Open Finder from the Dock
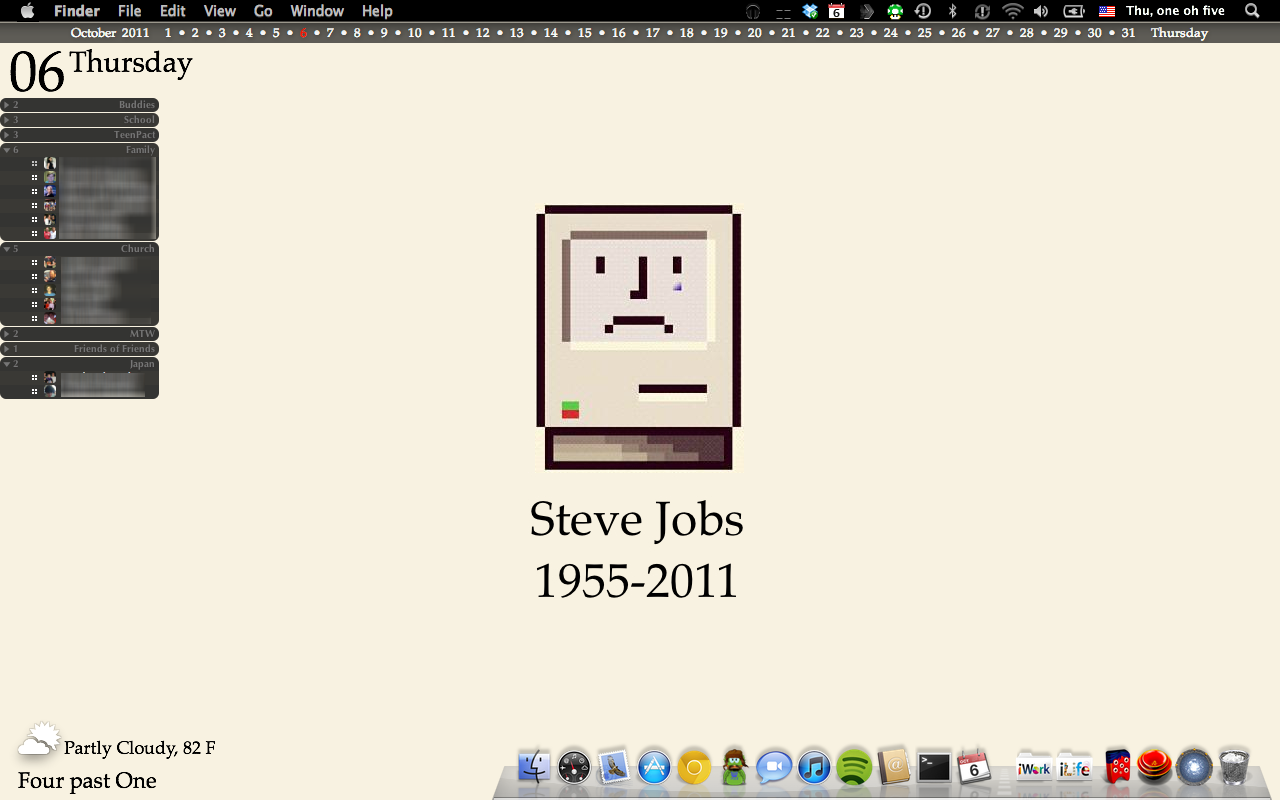Image resolution: width=1280 pixels, height=800 pixels. [535, 768]
